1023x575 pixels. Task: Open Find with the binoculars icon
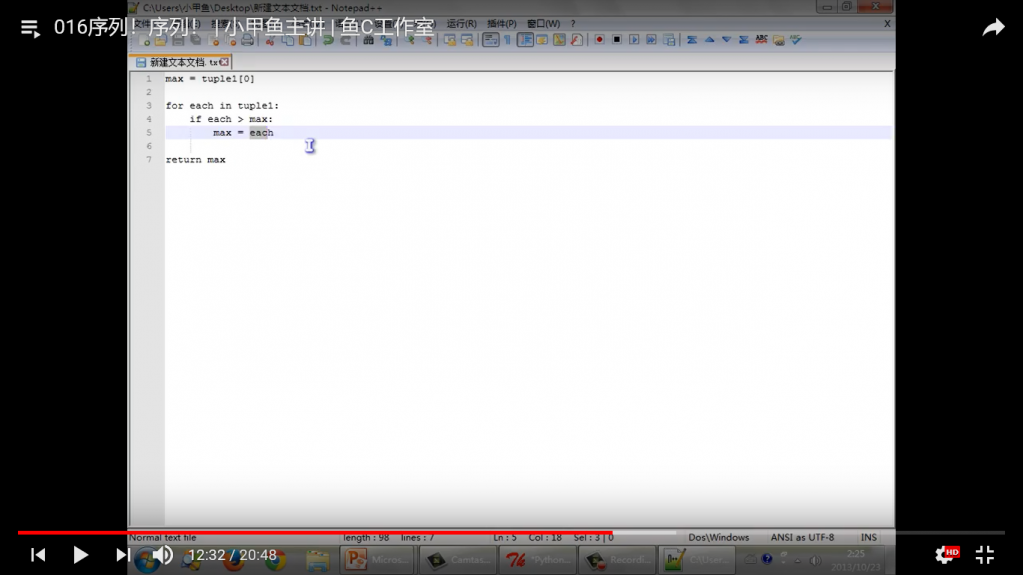point(369,40)
